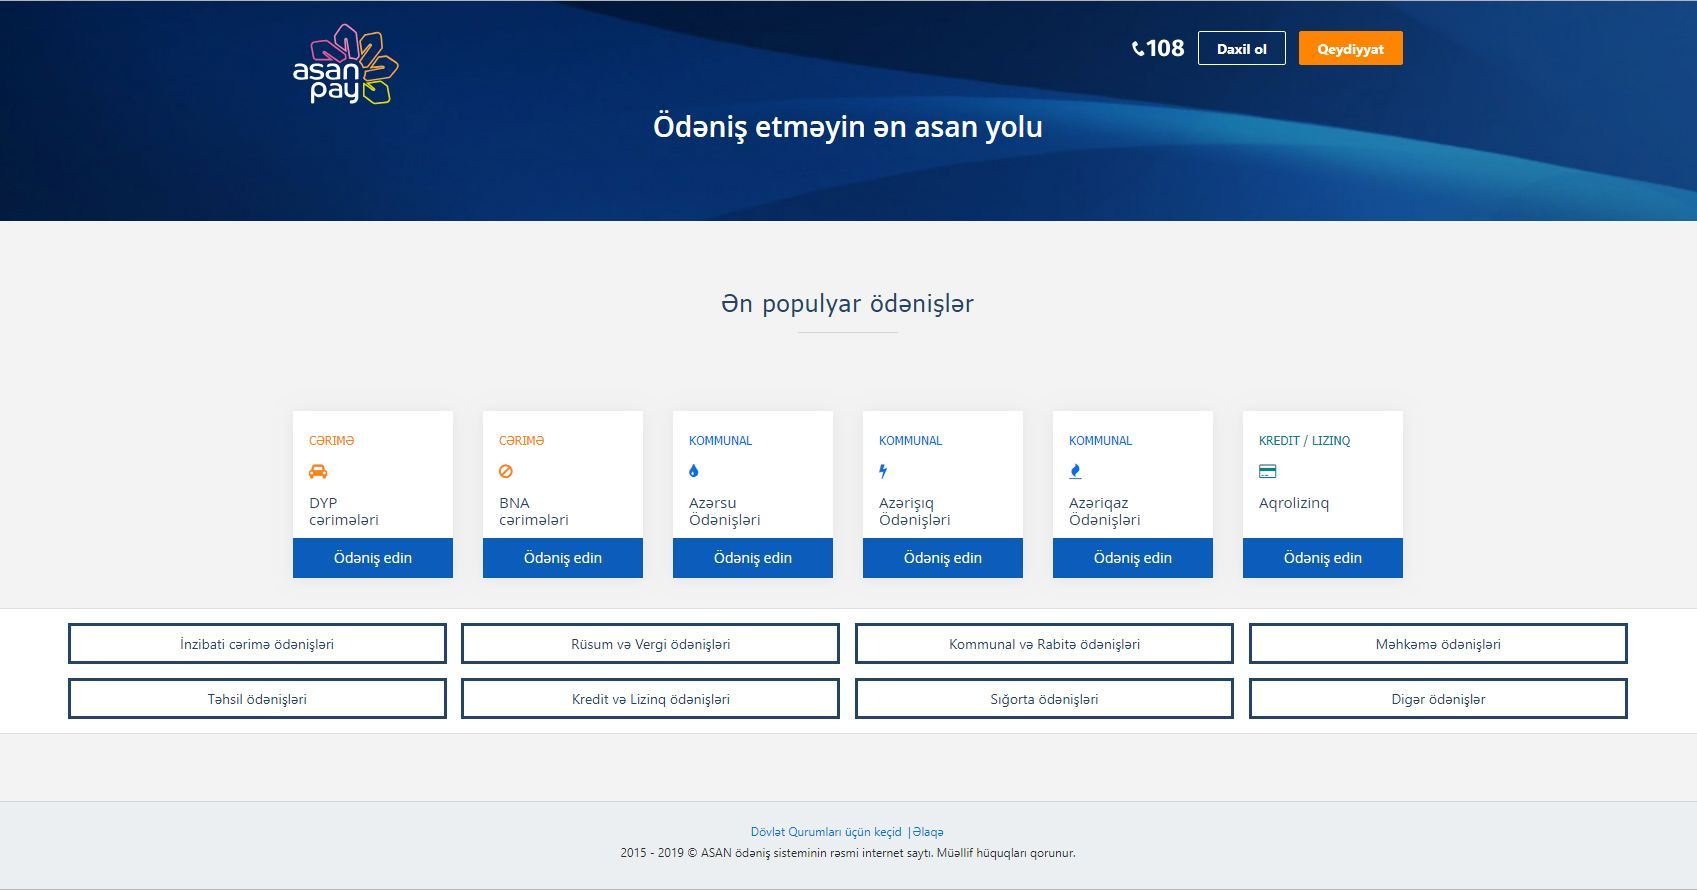Image resolution: width=1697 pixels, height=890 pixels.
Task: Open Kredit və Lizinq ödənişləri category
Action: (x=650, y=699)
